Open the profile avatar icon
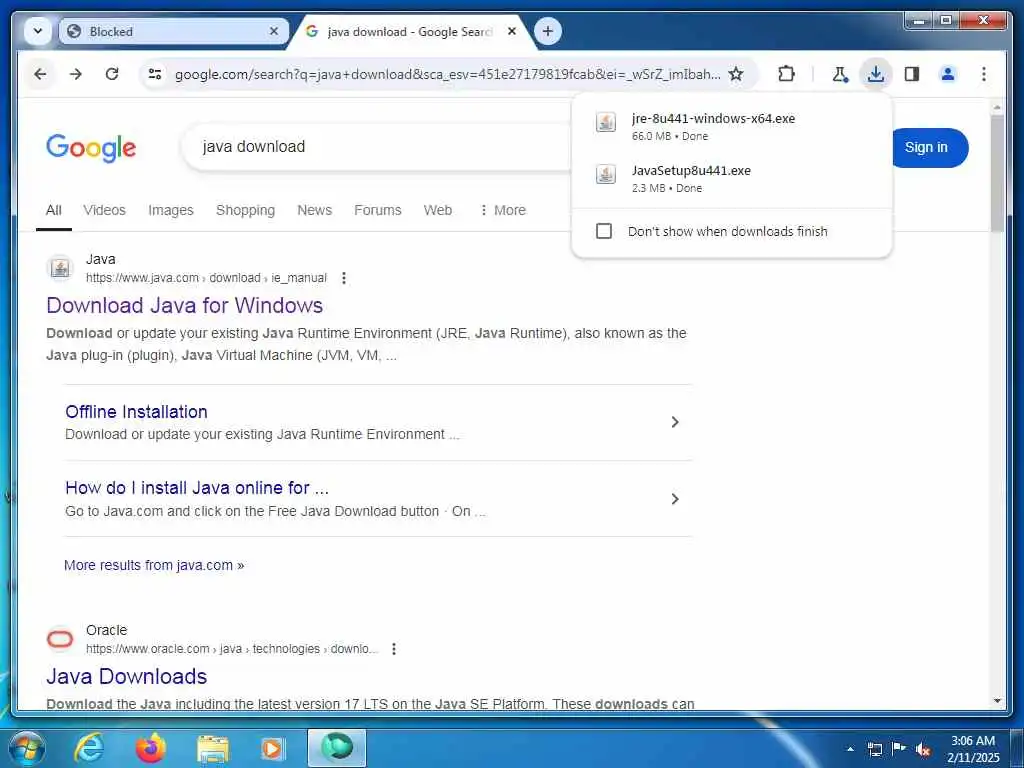The width and height of the screenshot is (1024, 768). (x=948, y=74)
